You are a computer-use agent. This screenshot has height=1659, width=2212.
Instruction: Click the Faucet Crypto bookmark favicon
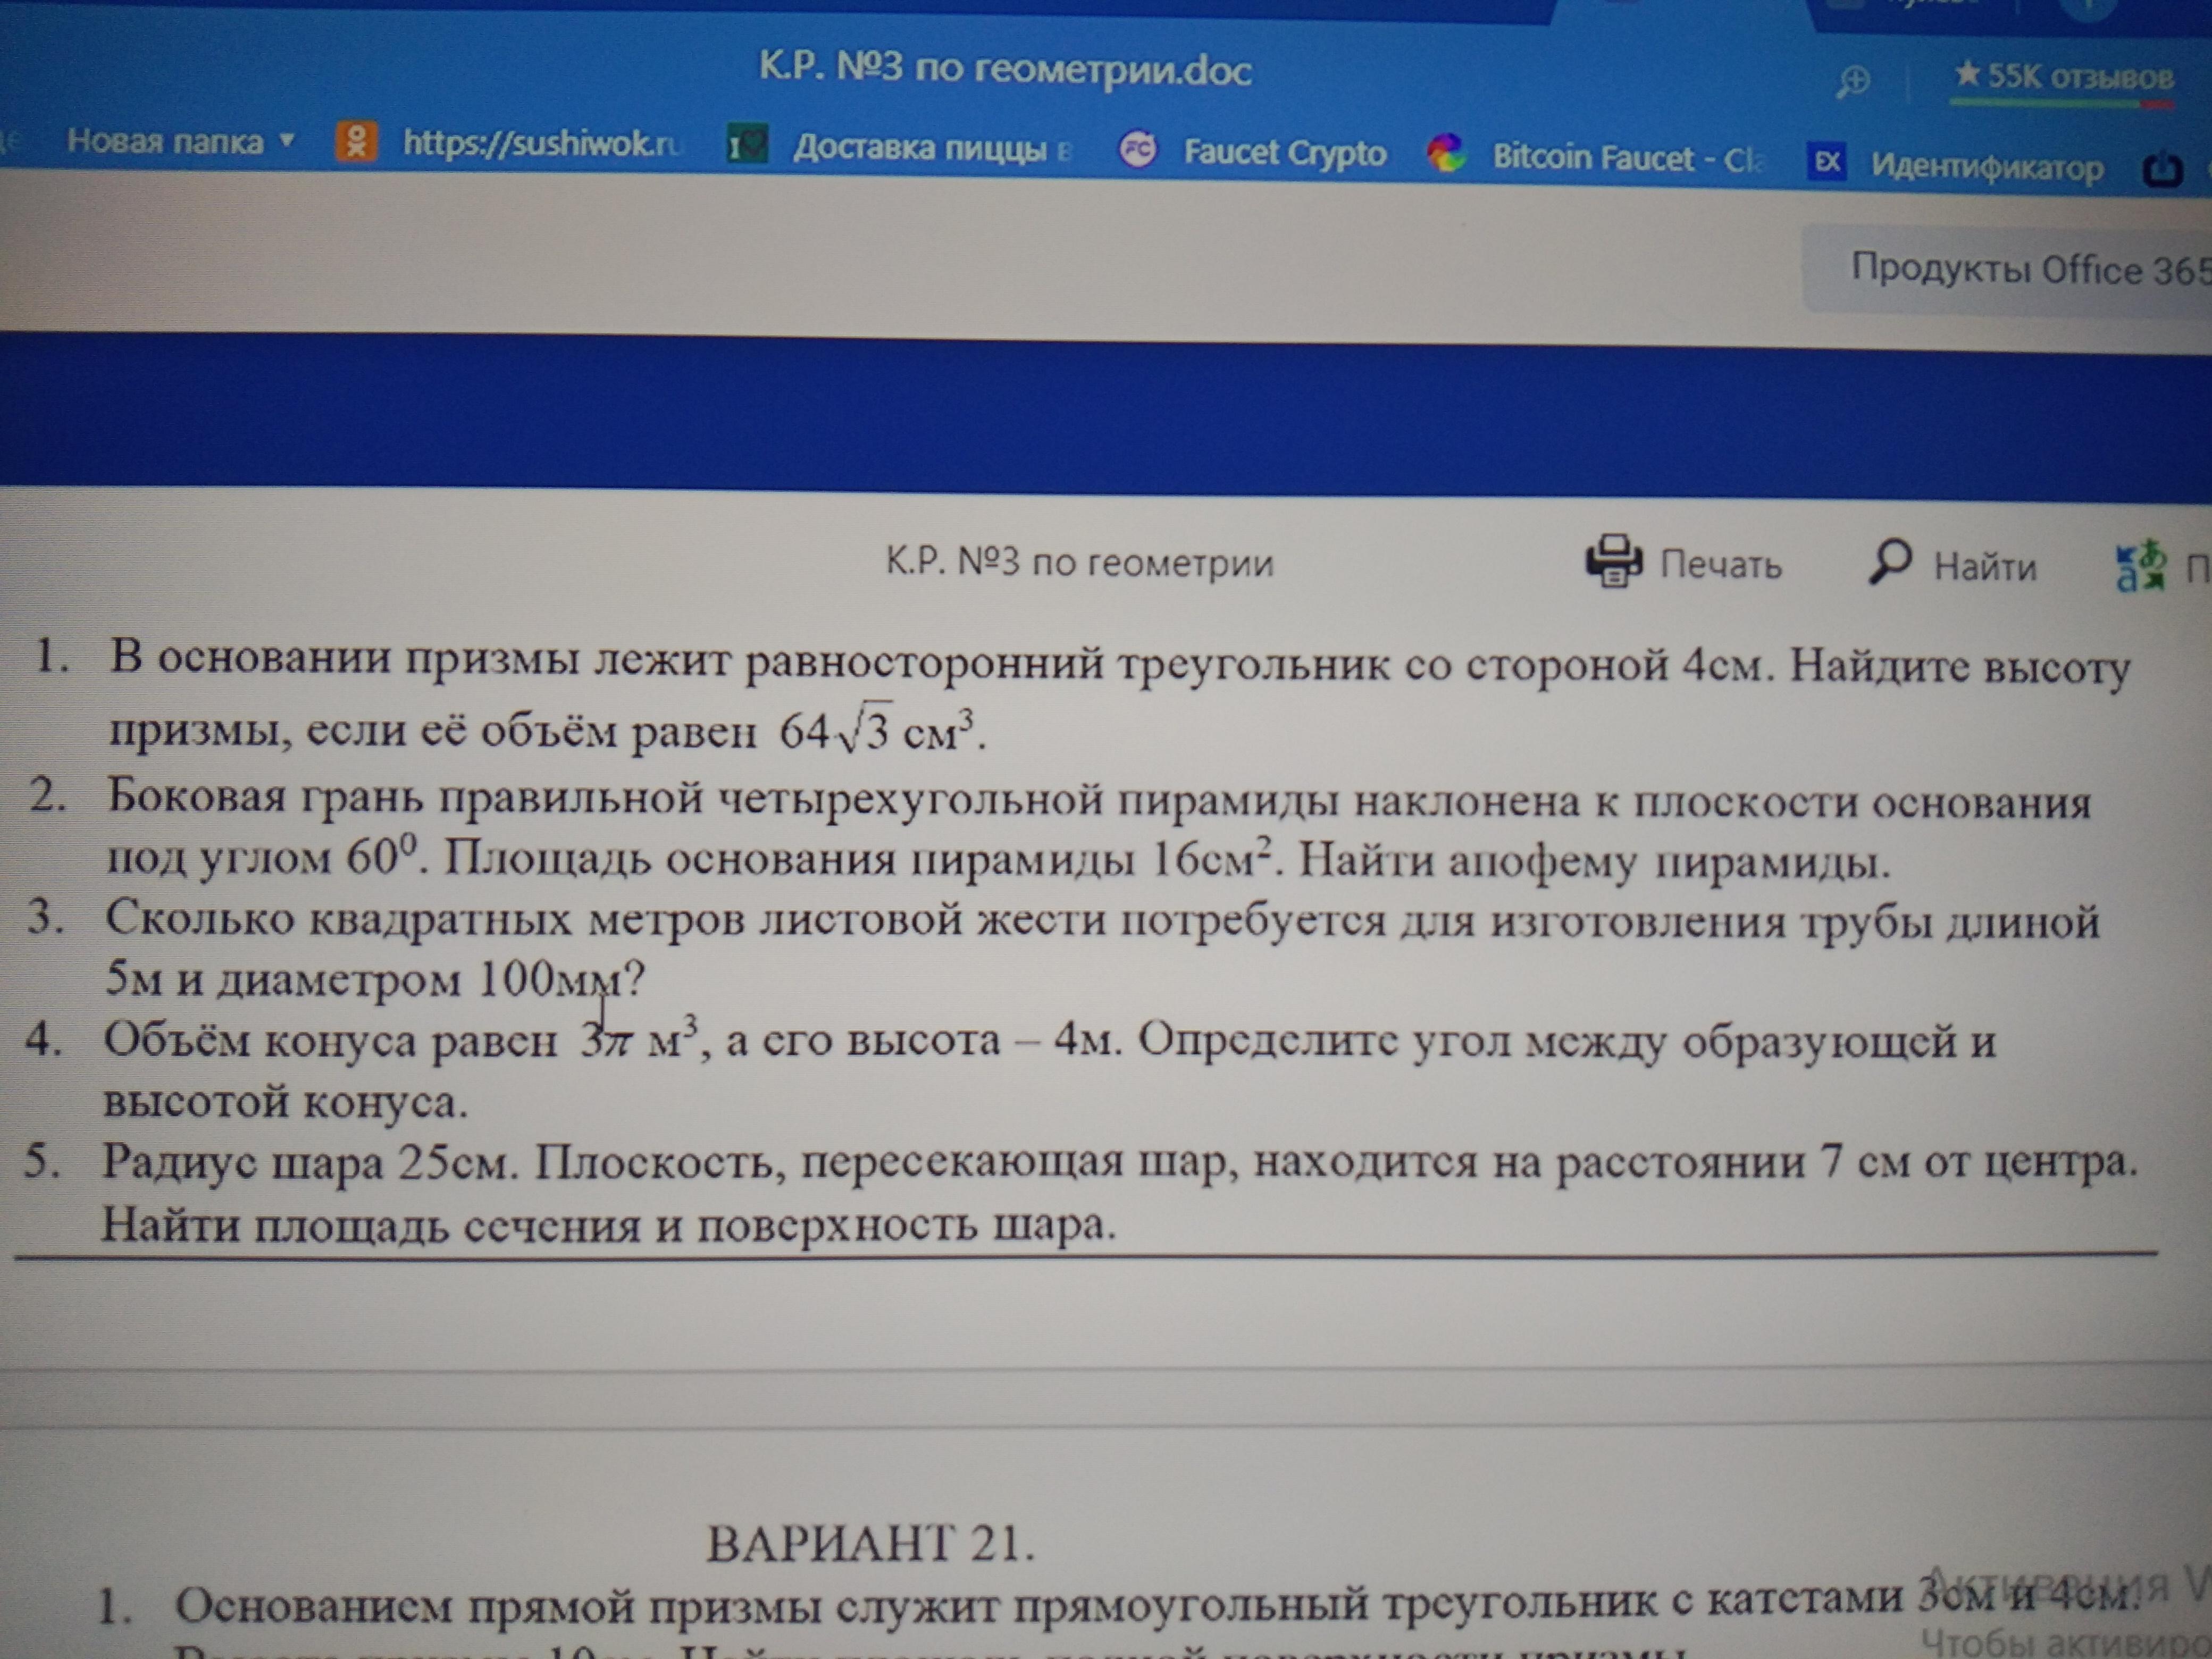click(x=1137, y=150)
